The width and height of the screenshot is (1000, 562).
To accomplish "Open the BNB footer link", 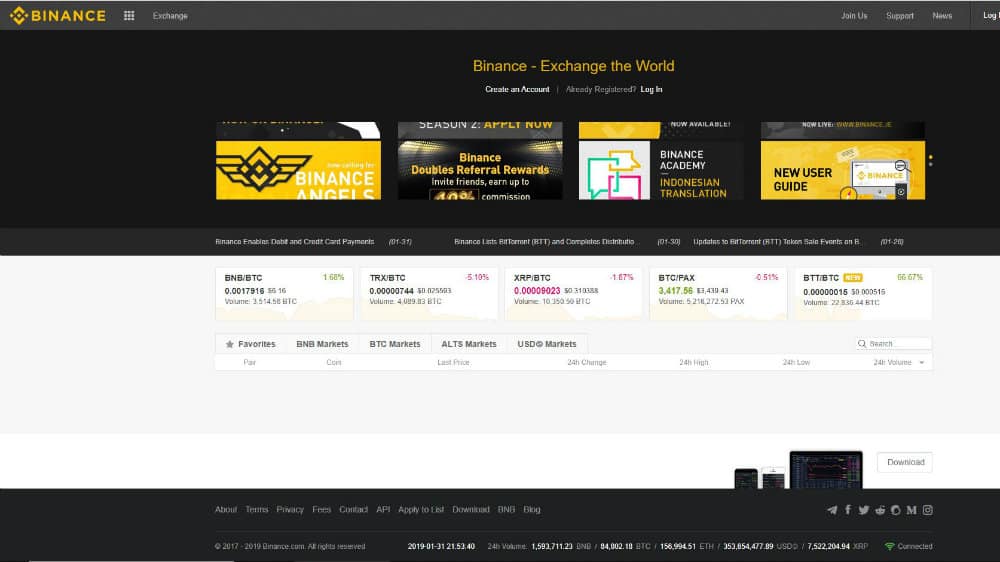I will click(506, 510).
